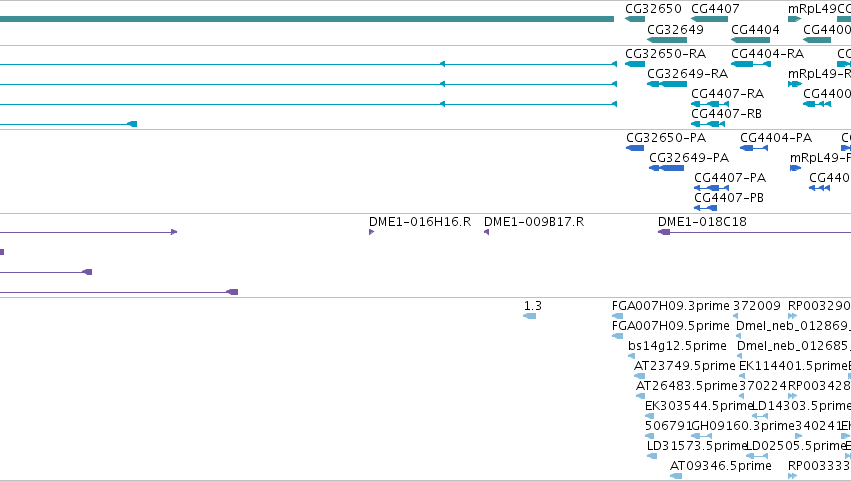This screenshot has height=481, width=851.
Task: Click the CG4407-RA transcript label
Action: tap(727, 94)
